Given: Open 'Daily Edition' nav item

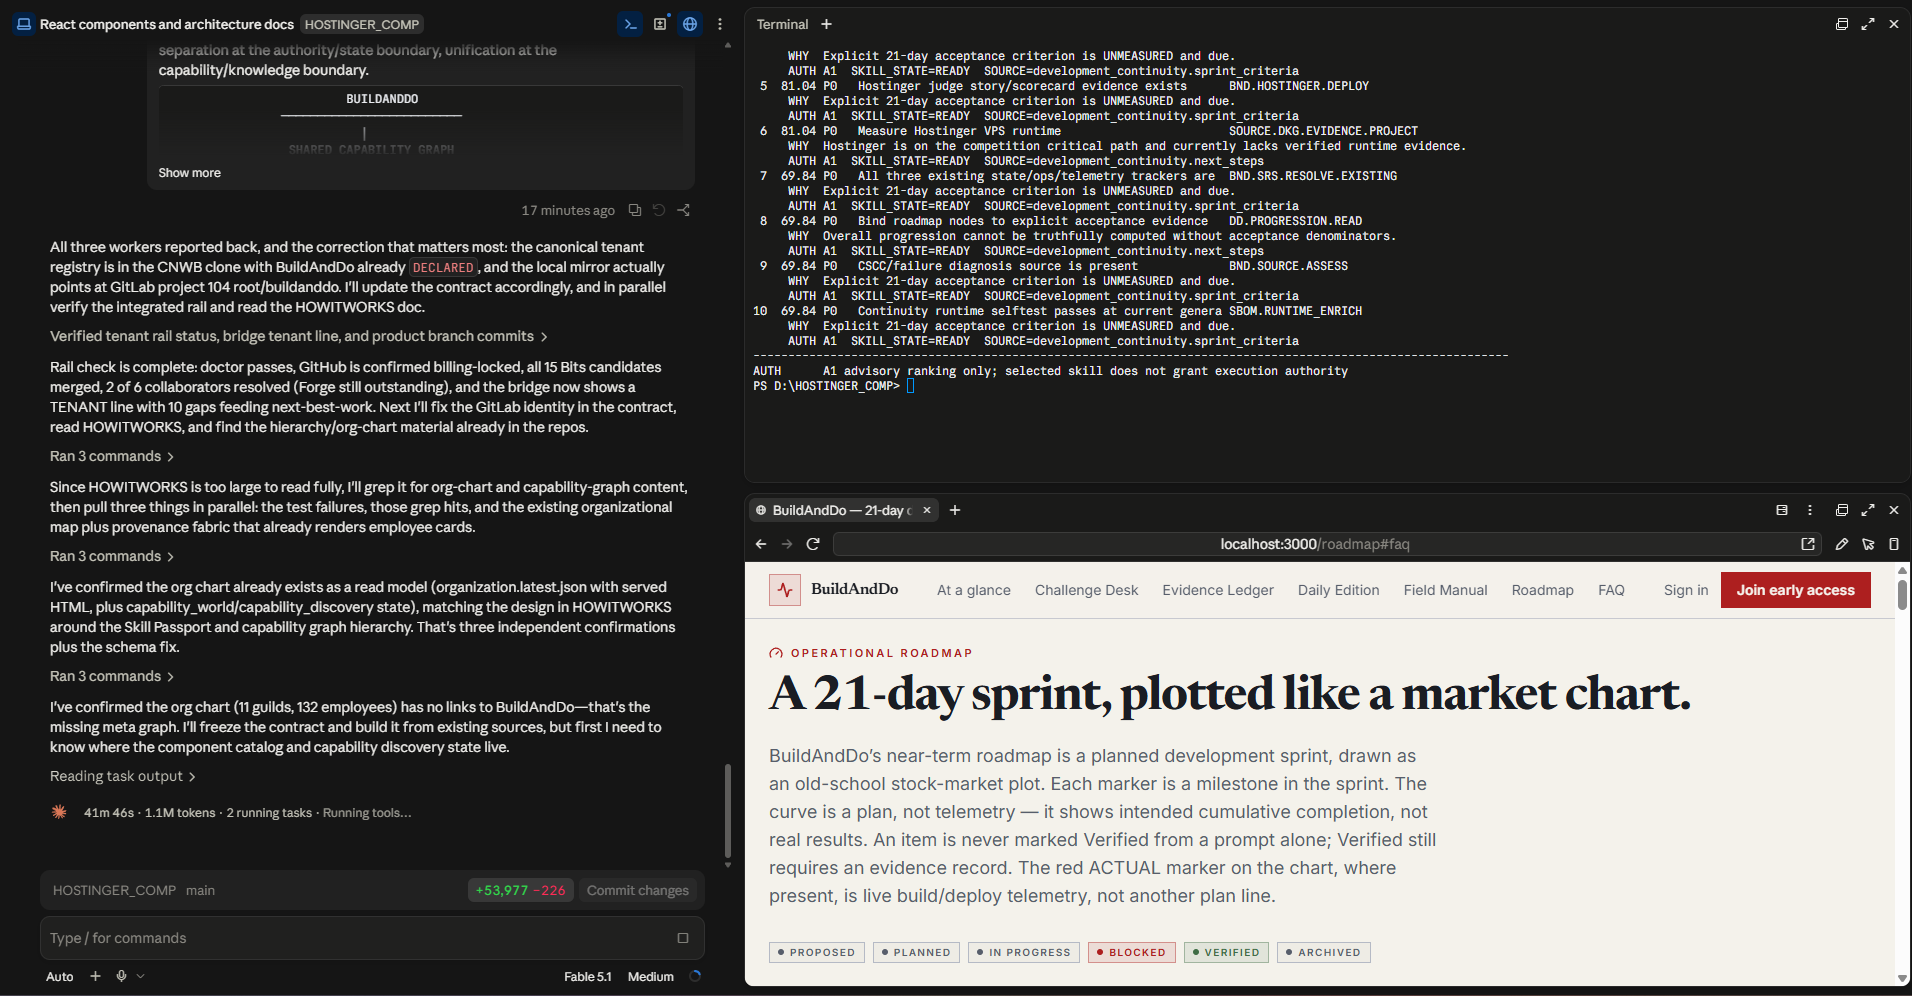Looking at the screenshot, I should (x=1339, y=590).
